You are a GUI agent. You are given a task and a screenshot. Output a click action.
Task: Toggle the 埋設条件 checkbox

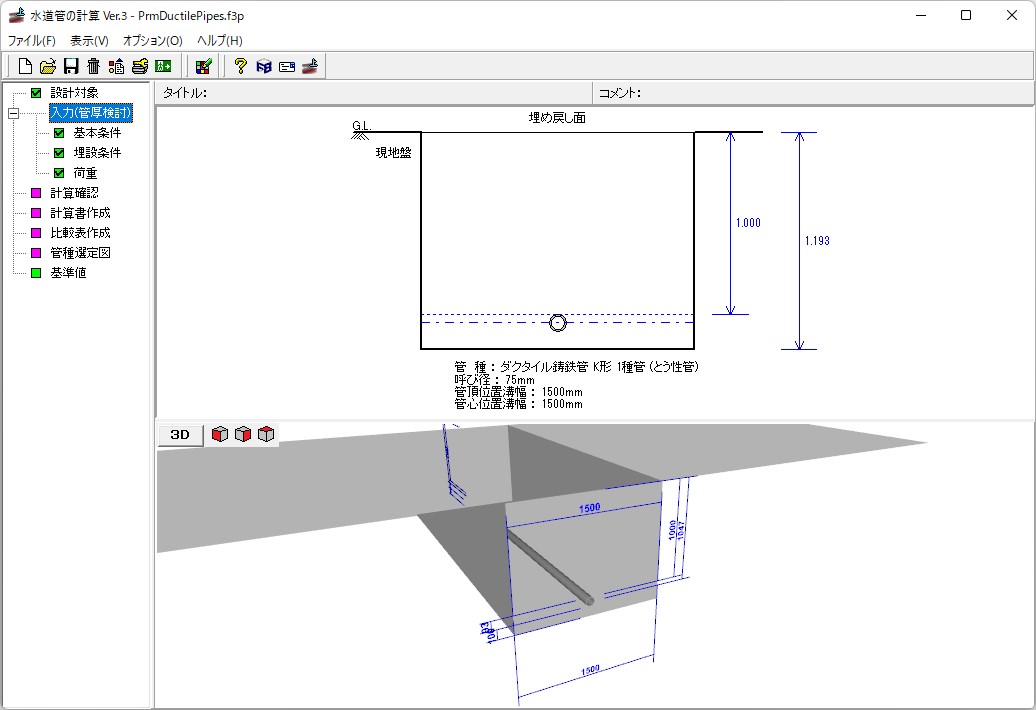point(59,153)
